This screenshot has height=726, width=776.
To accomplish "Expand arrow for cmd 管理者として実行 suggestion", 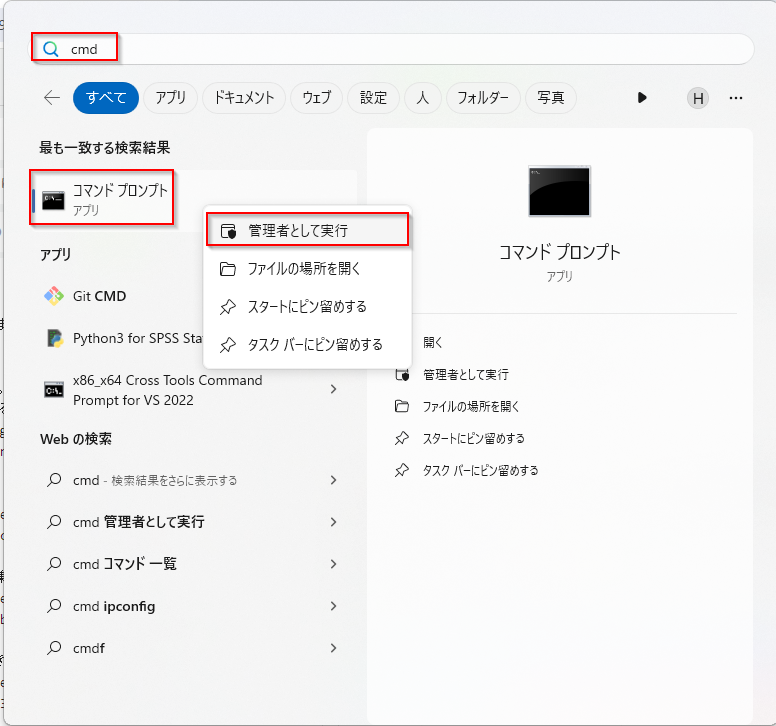I will (x=334, y=522).
